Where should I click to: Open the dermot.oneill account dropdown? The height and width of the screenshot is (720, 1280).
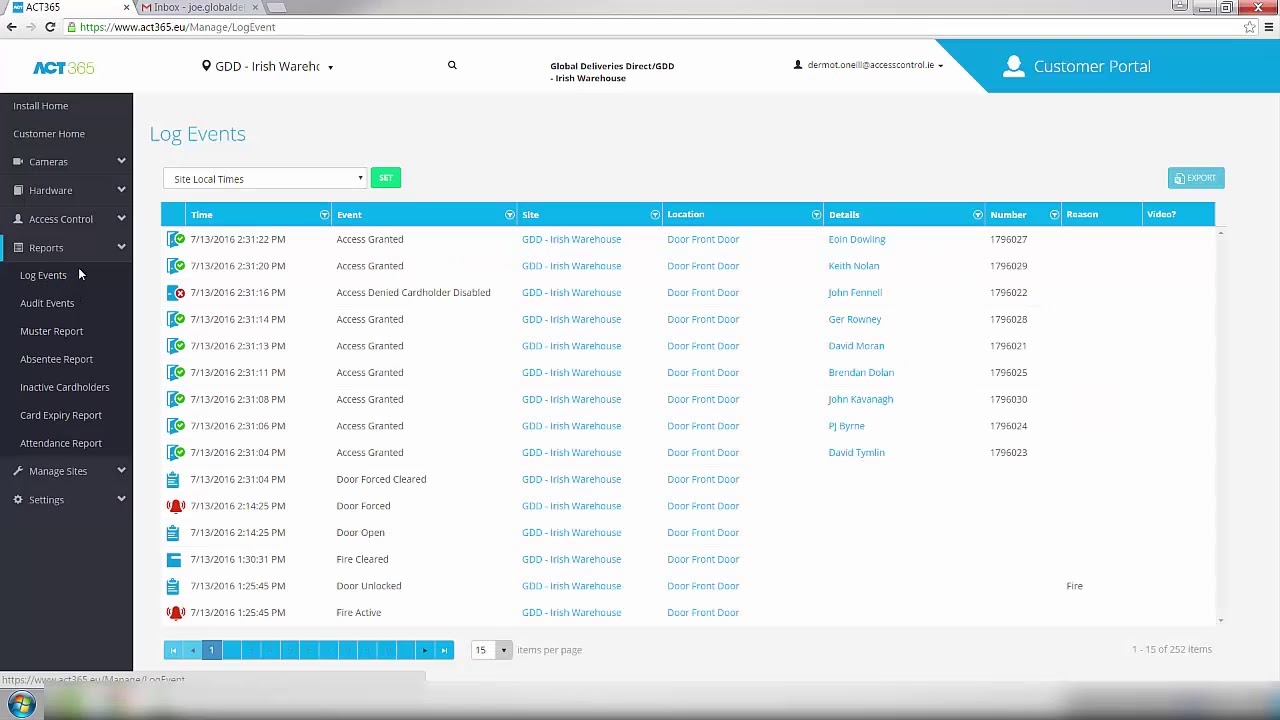[868, 65]
